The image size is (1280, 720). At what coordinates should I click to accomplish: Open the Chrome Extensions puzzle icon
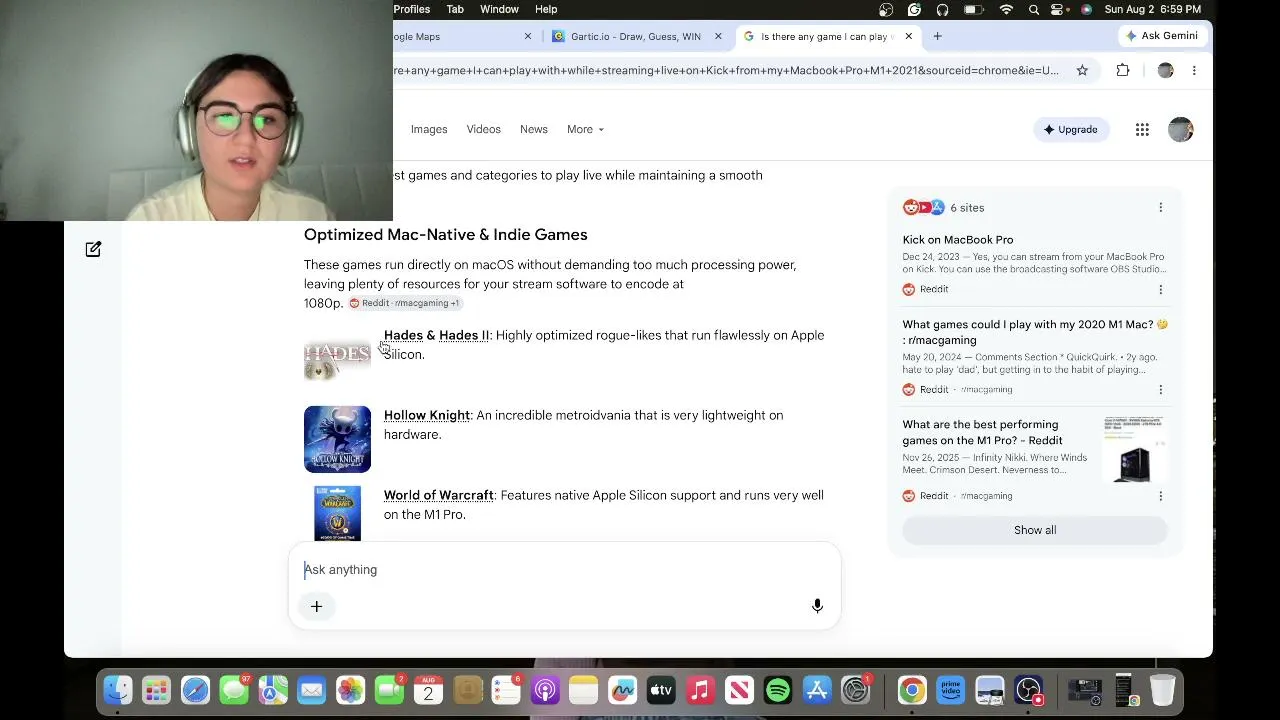point(1123,70)
